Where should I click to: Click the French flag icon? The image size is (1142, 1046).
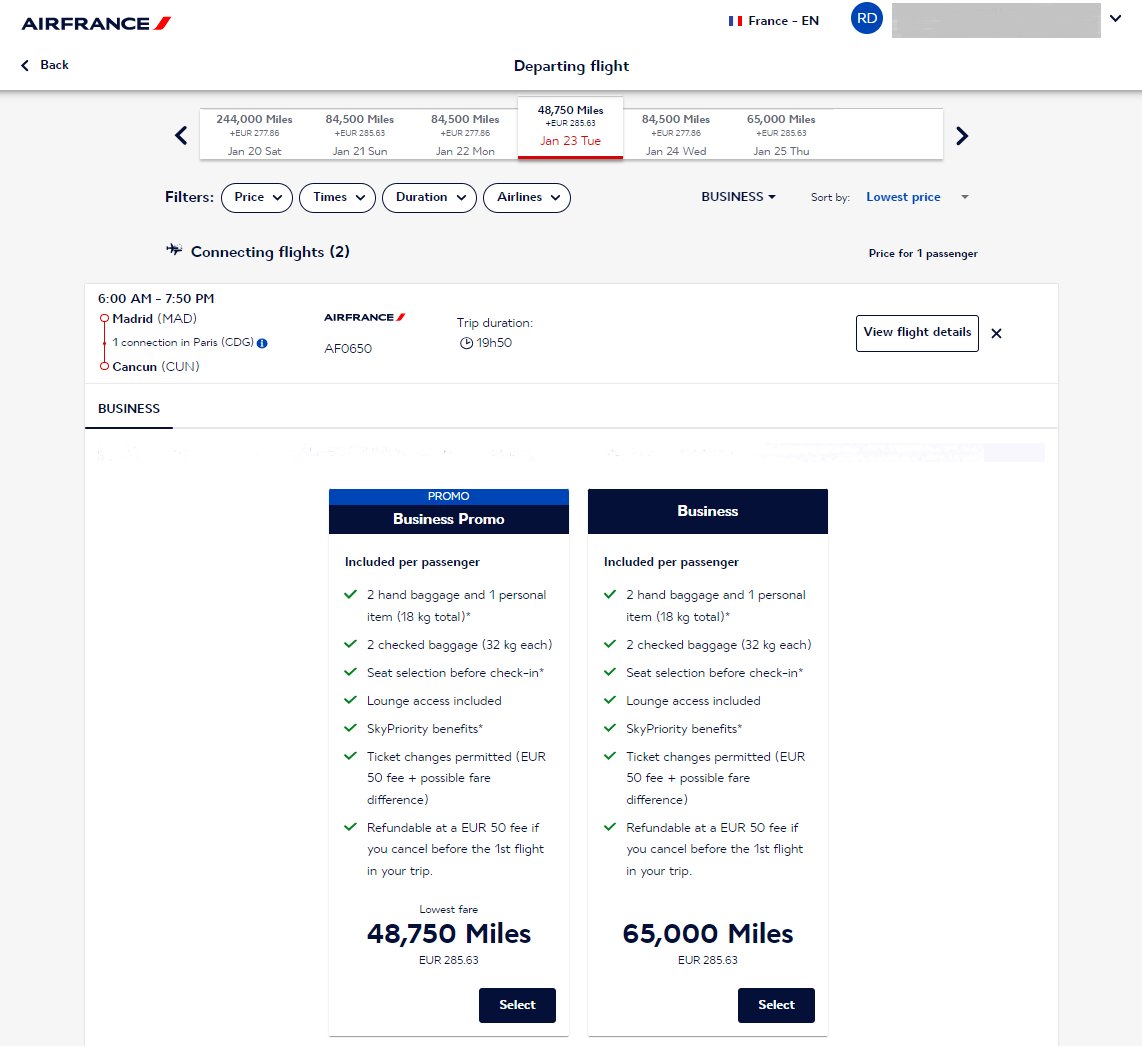736,21
